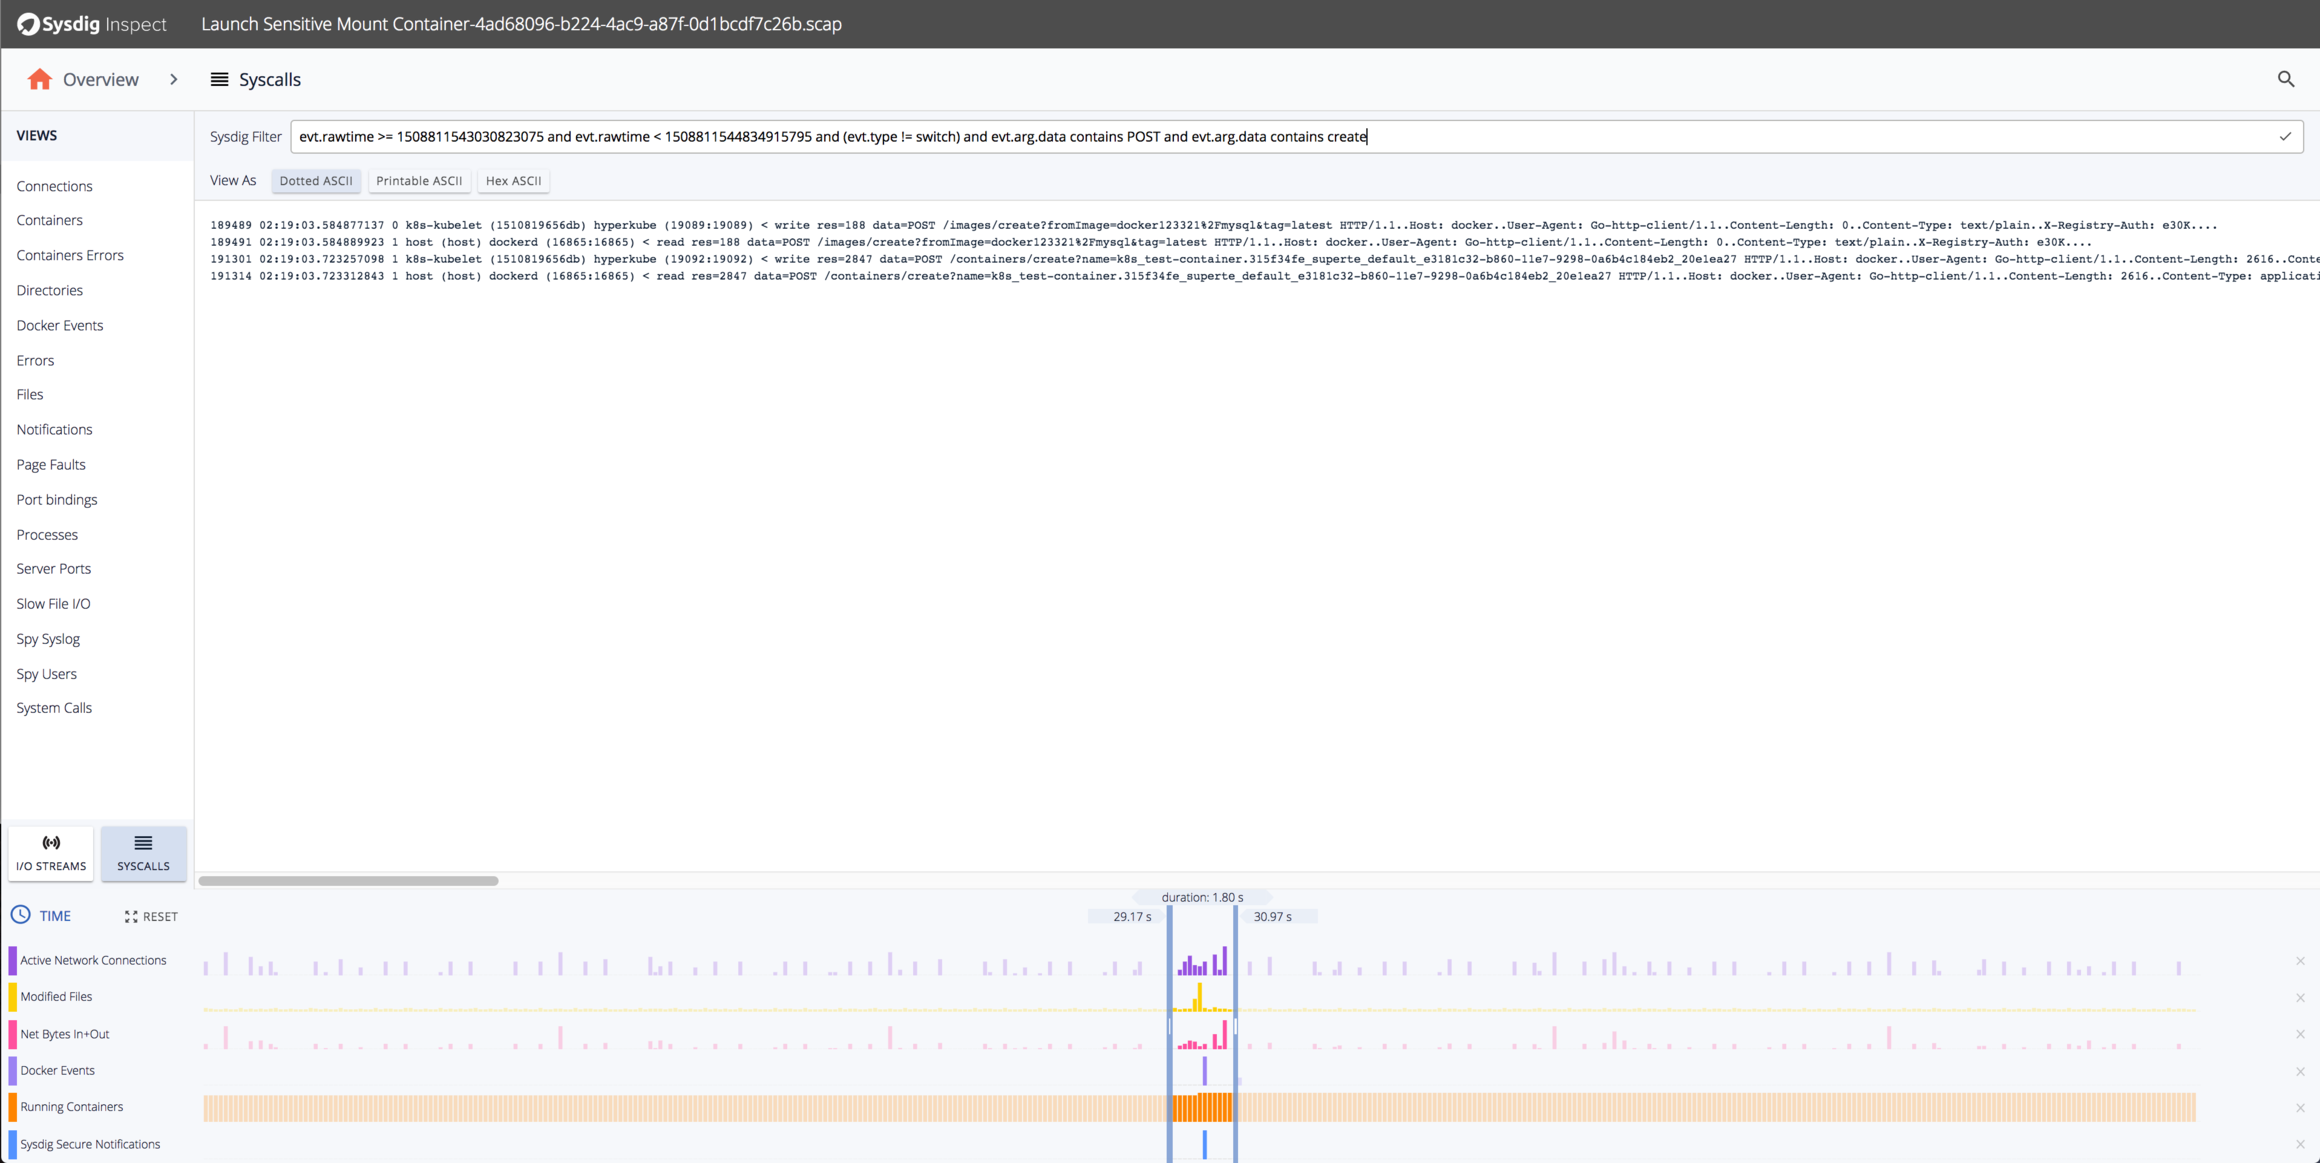This screenshot has height=1163, width=2320.
Task: Click the Syscalls list icon in breadcrumb
Action: click(x=219, y=79)
